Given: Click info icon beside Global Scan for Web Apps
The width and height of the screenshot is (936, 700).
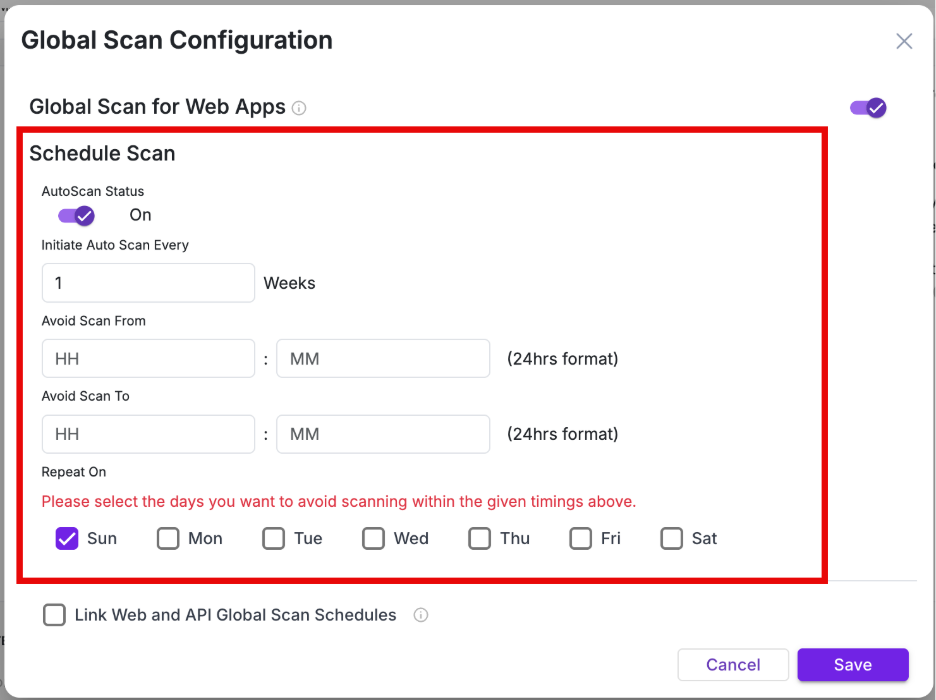Looking at the screenshot, I should click(299, 108).
